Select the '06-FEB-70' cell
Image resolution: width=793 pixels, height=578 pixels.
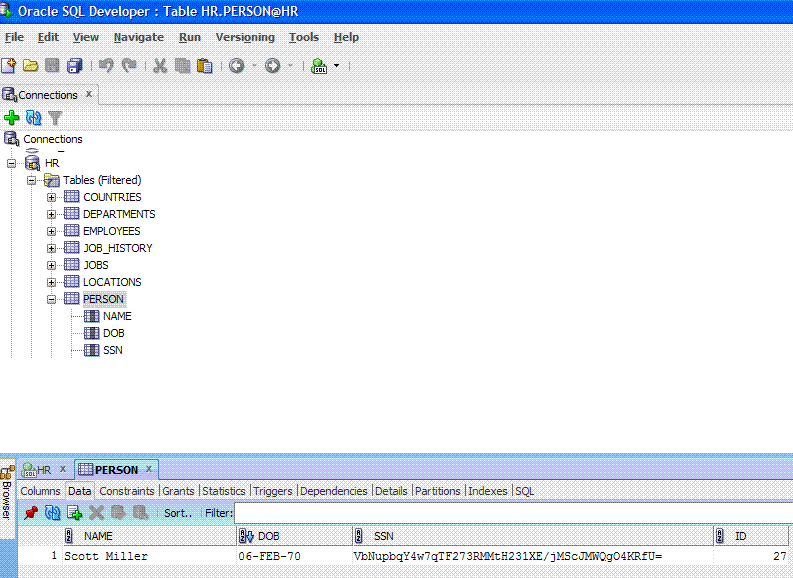[x=294, y=556]
